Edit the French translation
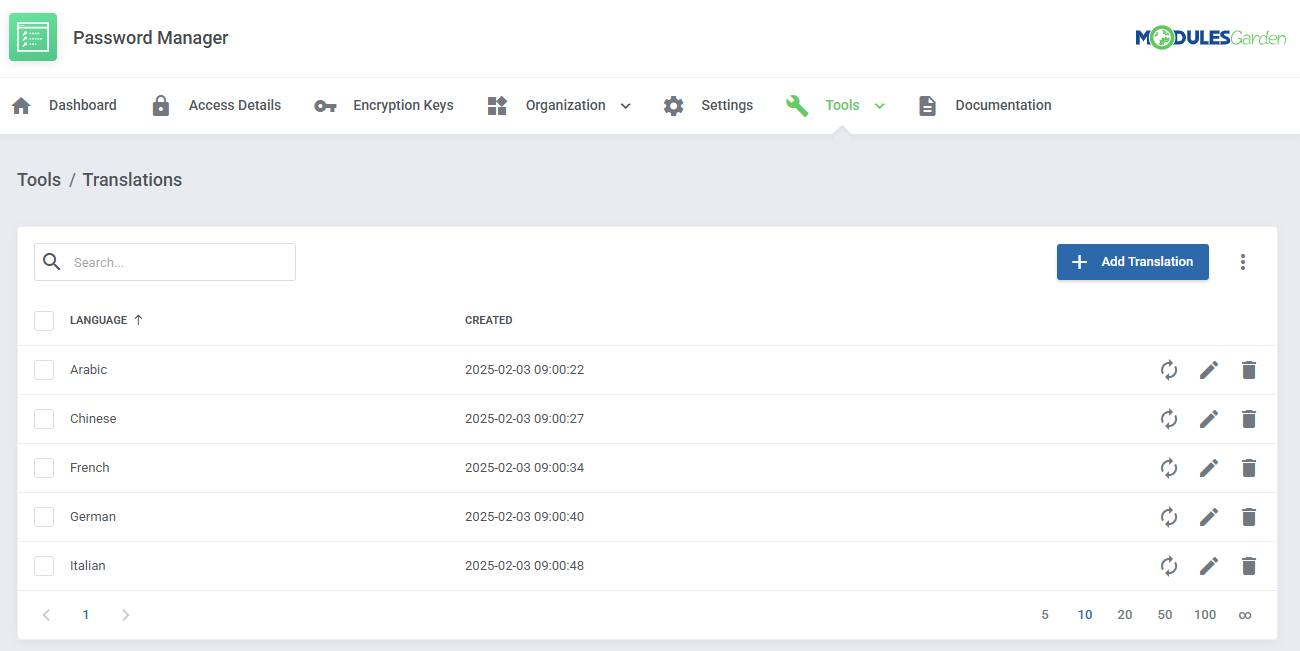The image size is (1300, 651). pos(1209,468)
